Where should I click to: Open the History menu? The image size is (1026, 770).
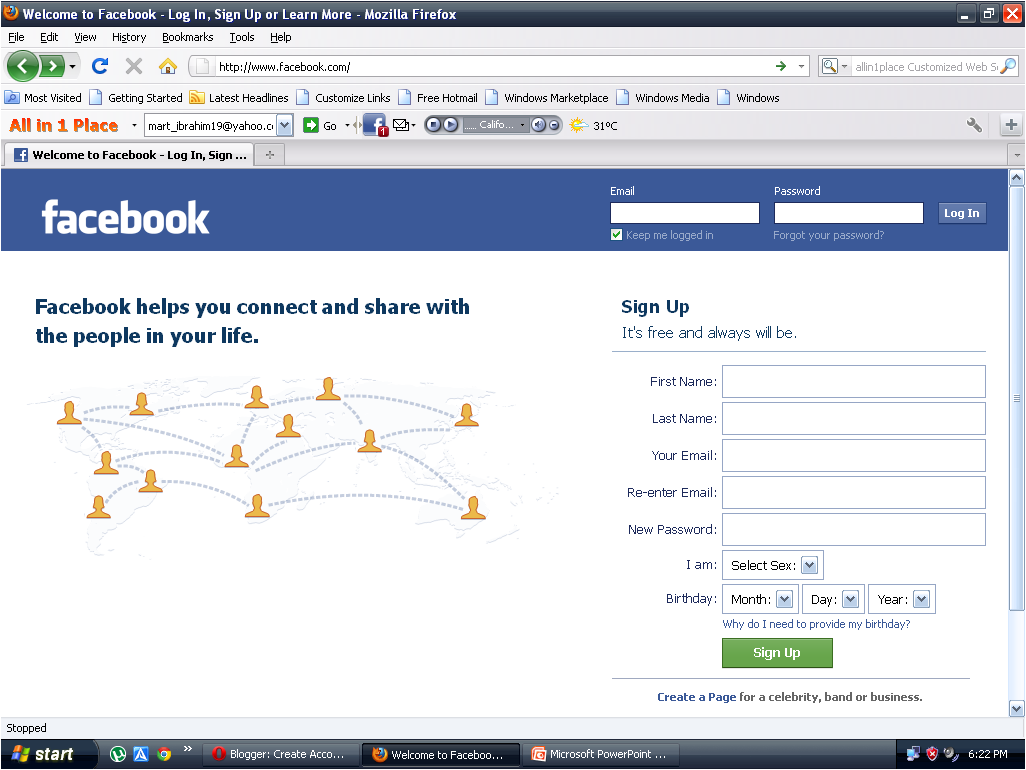click(x=129, y=37)
